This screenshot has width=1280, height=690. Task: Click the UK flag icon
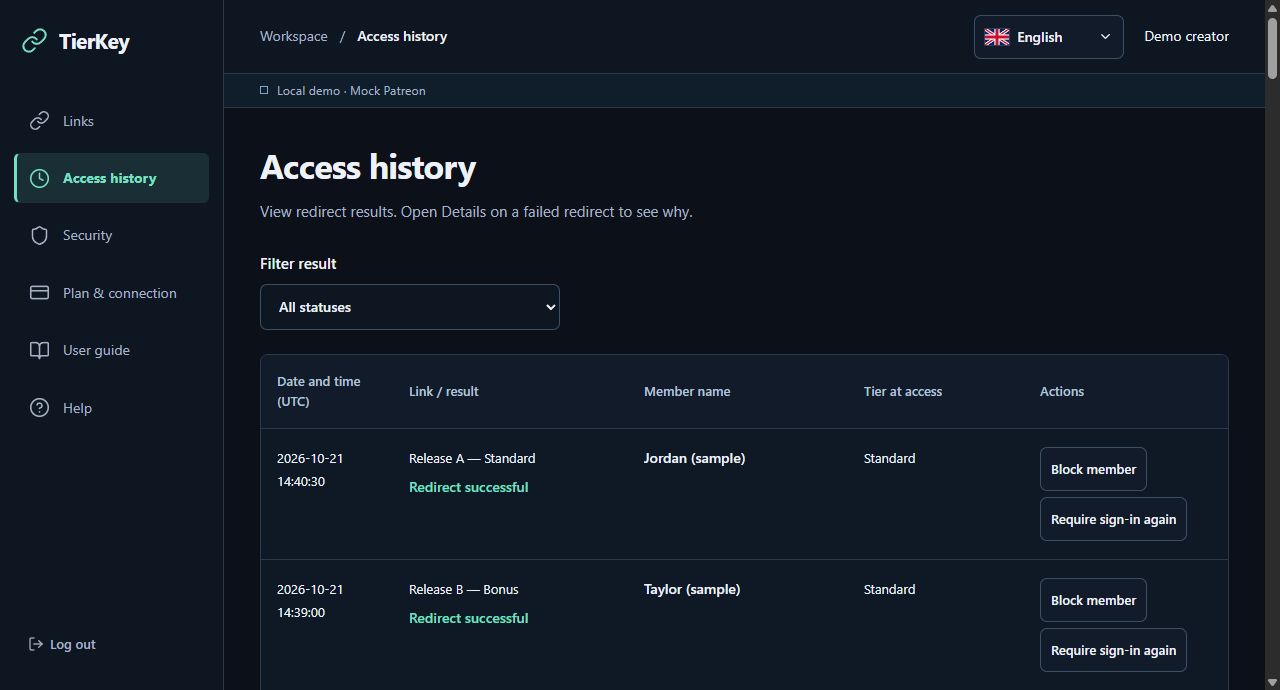(997, 37)
